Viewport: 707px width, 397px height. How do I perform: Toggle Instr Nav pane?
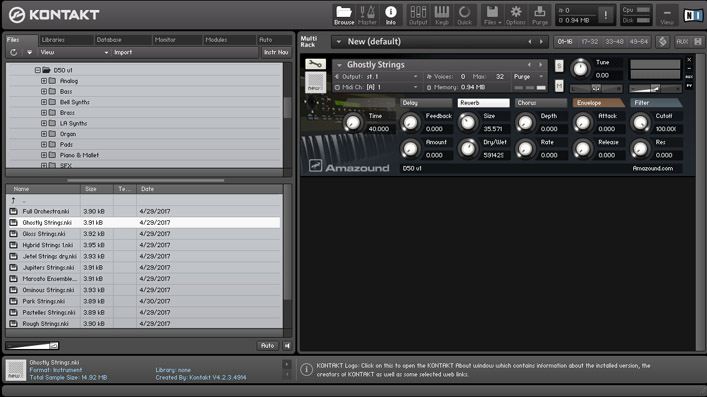point(276,52)
